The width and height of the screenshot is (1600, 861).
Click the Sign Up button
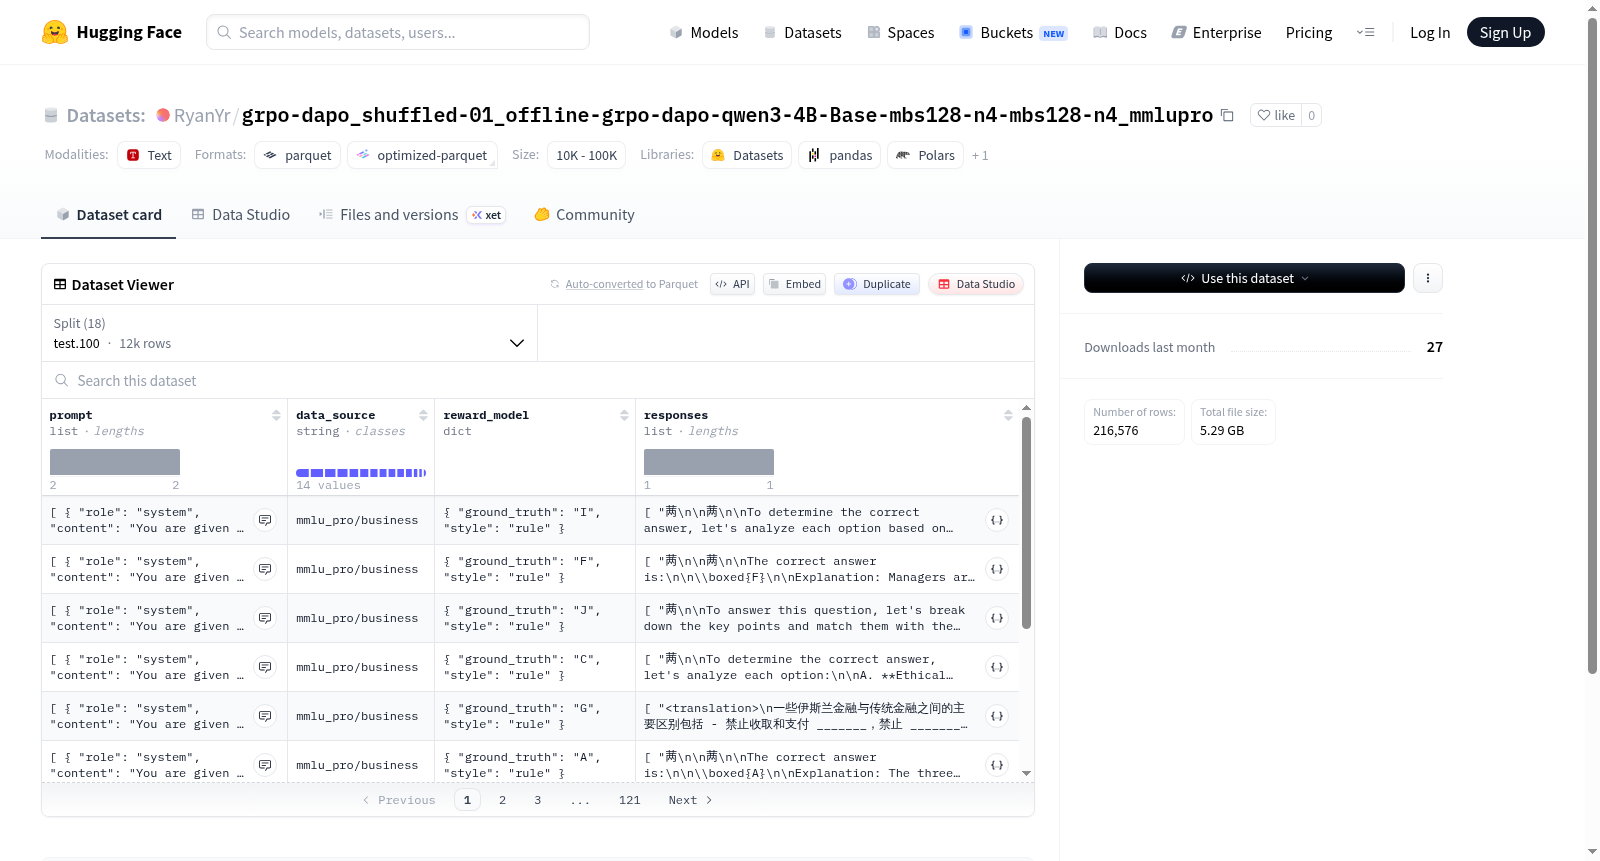tap(1505, 32)
